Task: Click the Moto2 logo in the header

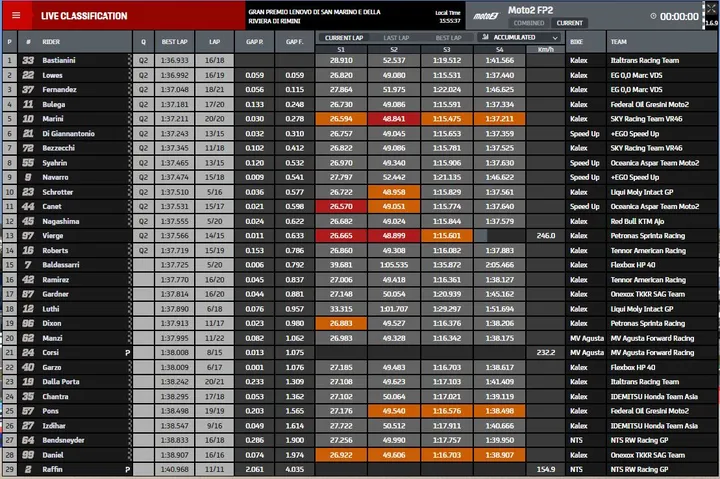Action: coord(486,16)
